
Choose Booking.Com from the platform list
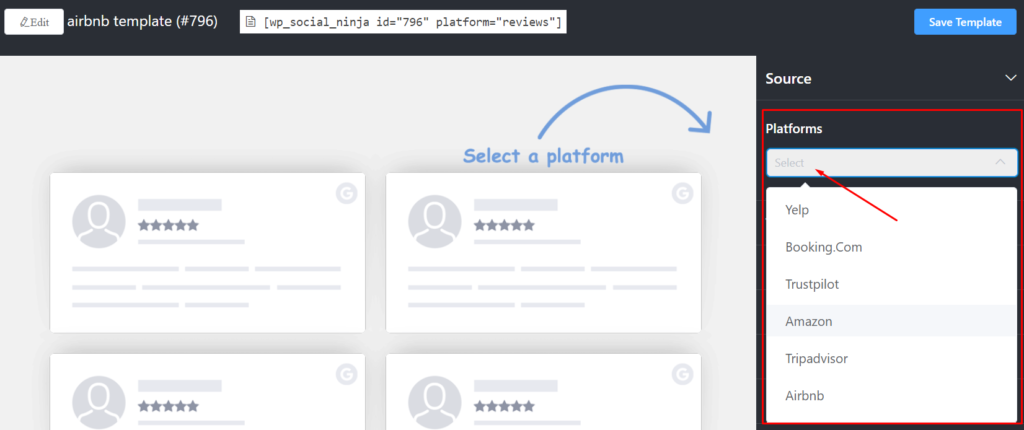891,247
